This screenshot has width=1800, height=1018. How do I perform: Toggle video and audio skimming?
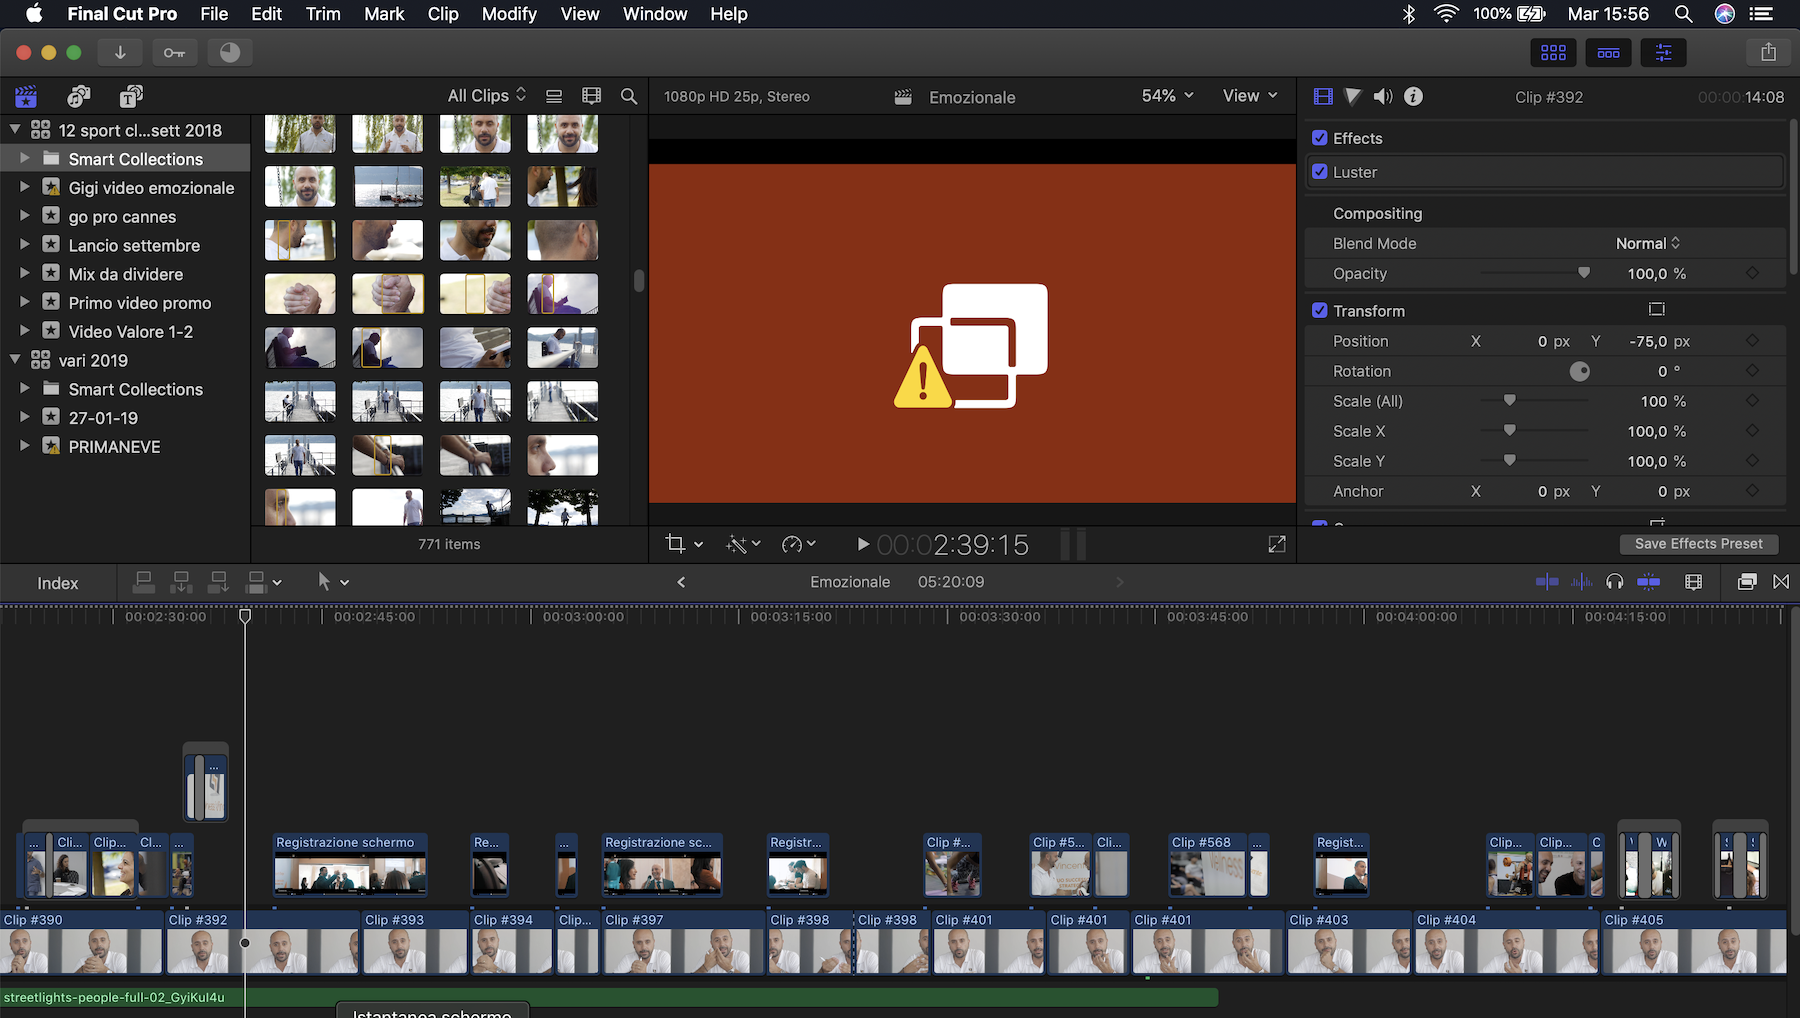[x=1547, y=582]
